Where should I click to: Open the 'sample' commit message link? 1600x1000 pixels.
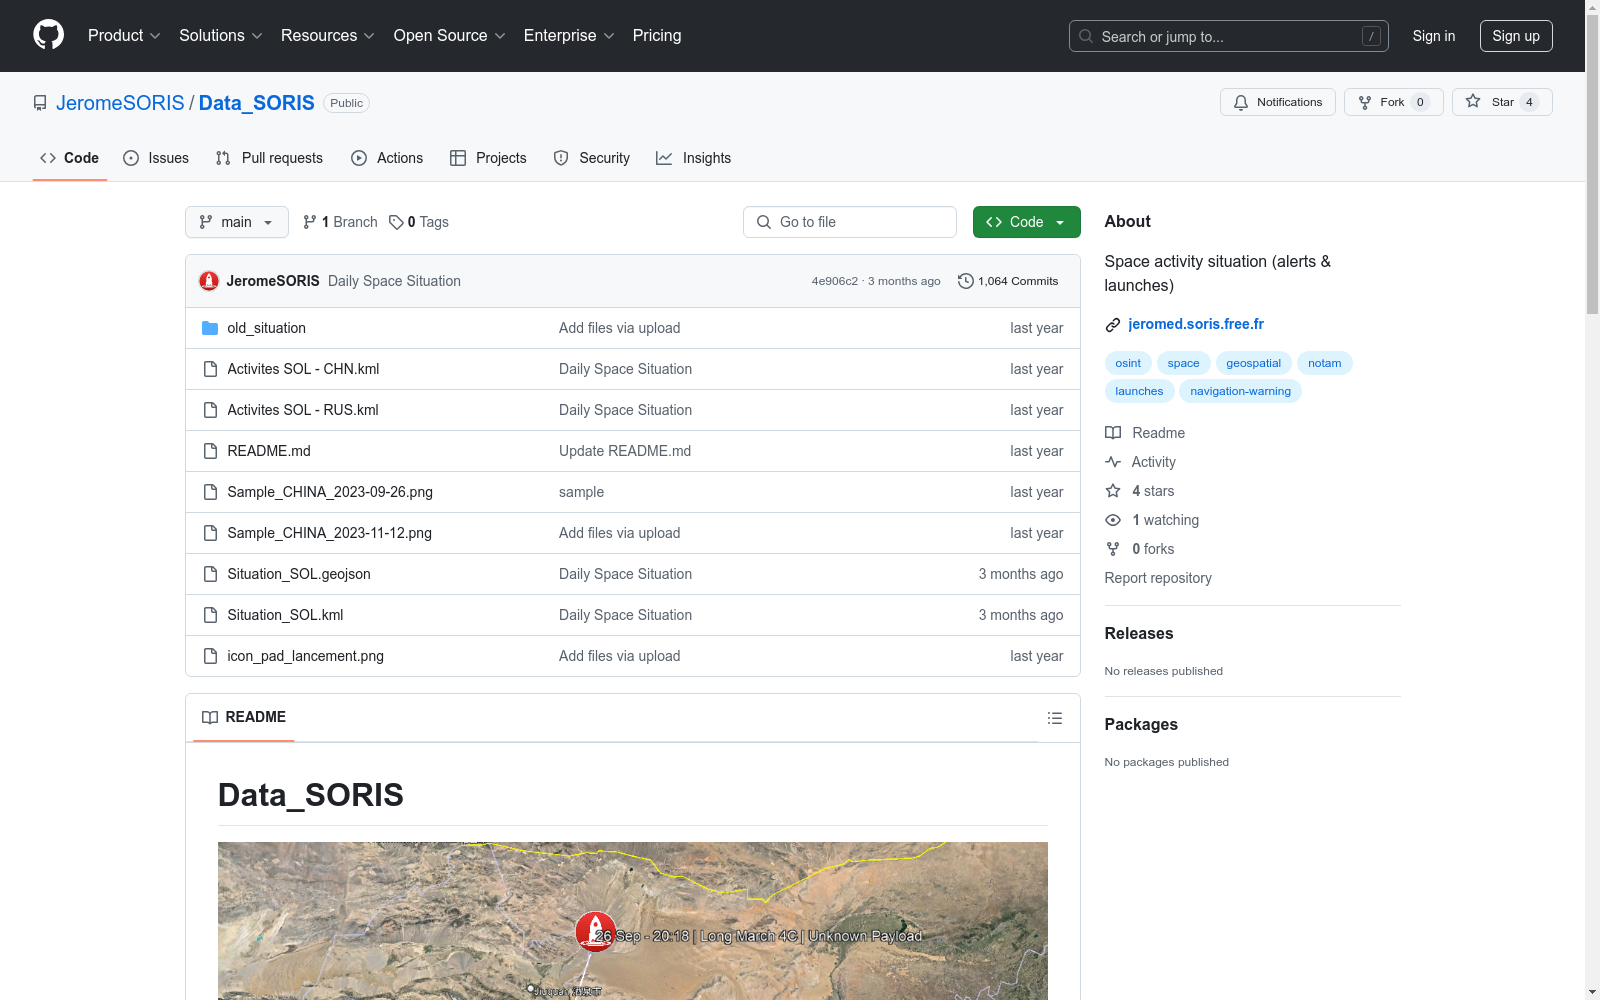click(x=581, y=492)
